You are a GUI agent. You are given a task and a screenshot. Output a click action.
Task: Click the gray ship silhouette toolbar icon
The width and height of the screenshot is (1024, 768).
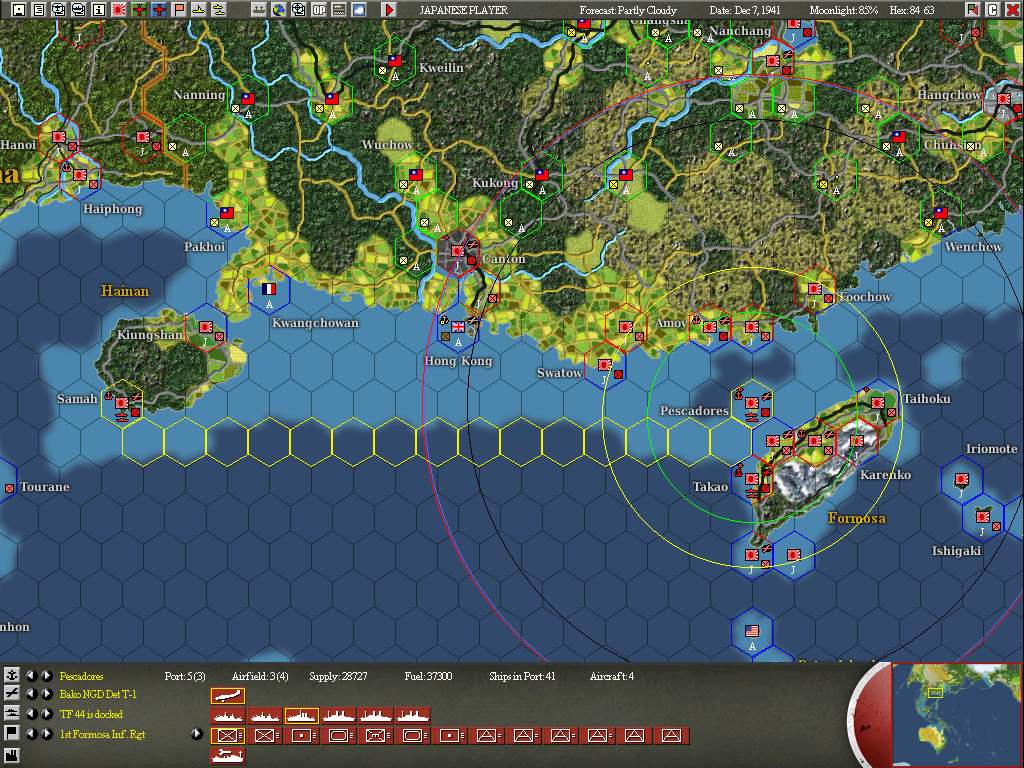[259, 9]
